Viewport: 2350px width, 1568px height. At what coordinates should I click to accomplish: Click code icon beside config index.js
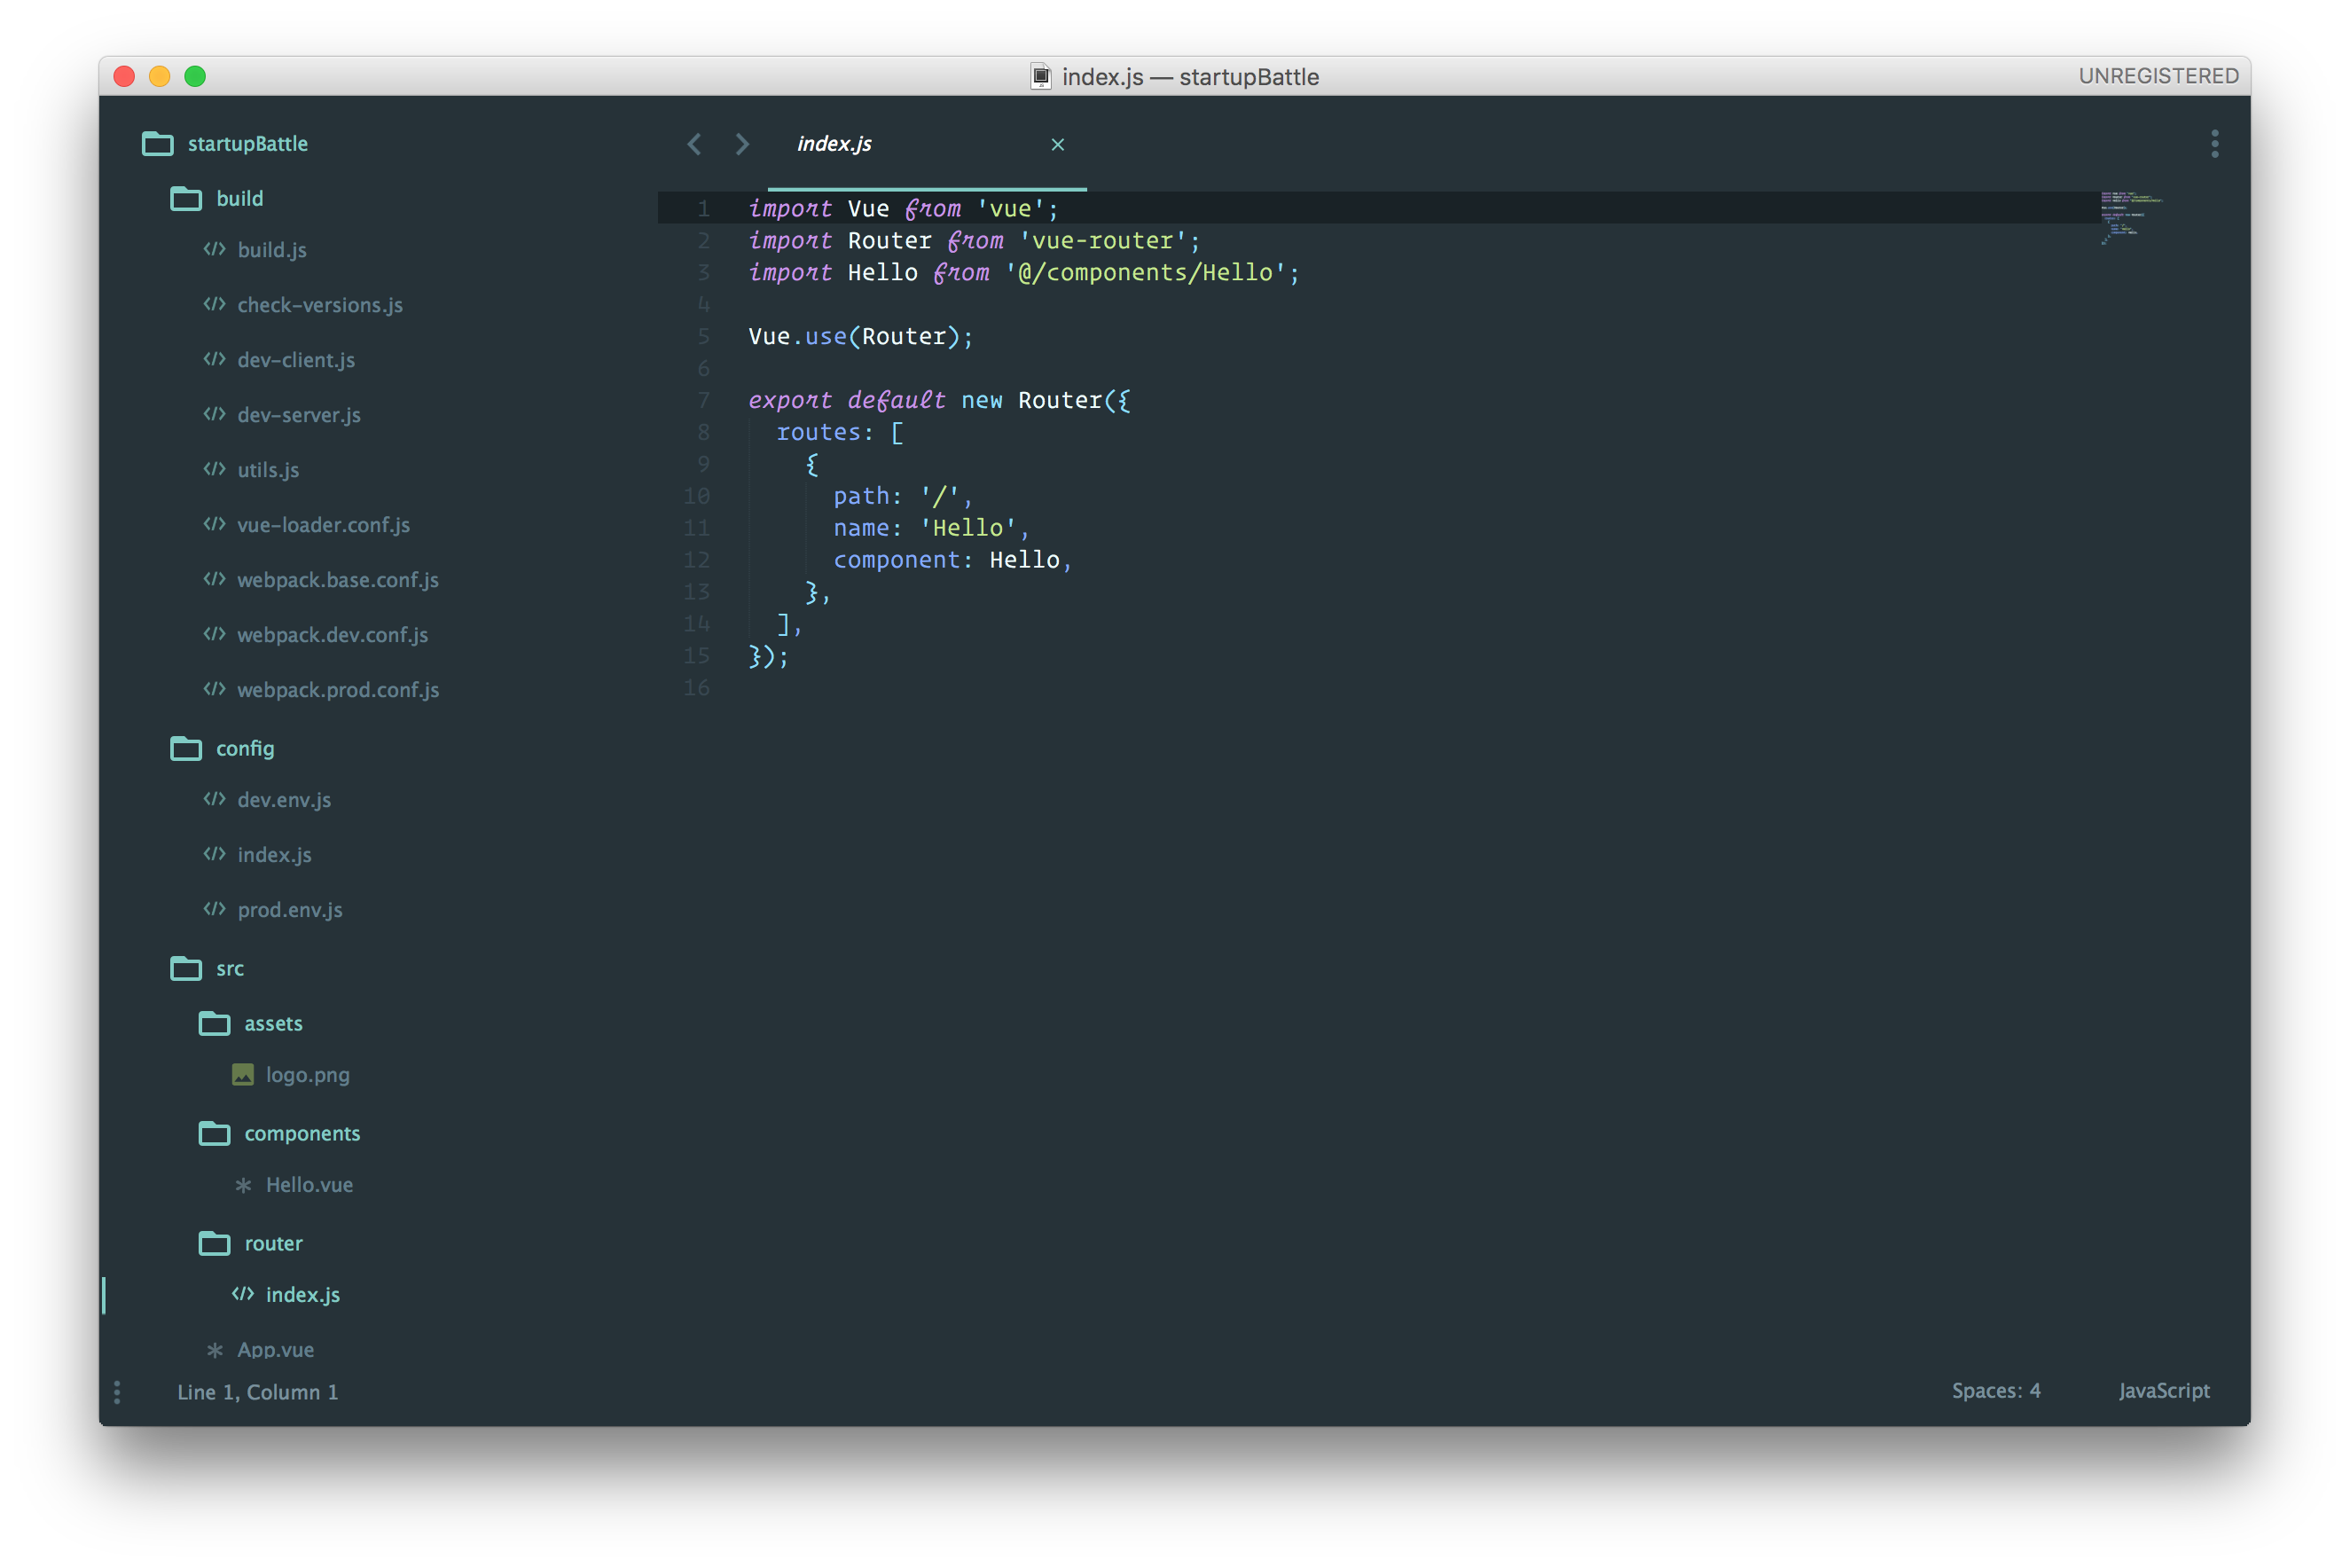click(214, 854)
